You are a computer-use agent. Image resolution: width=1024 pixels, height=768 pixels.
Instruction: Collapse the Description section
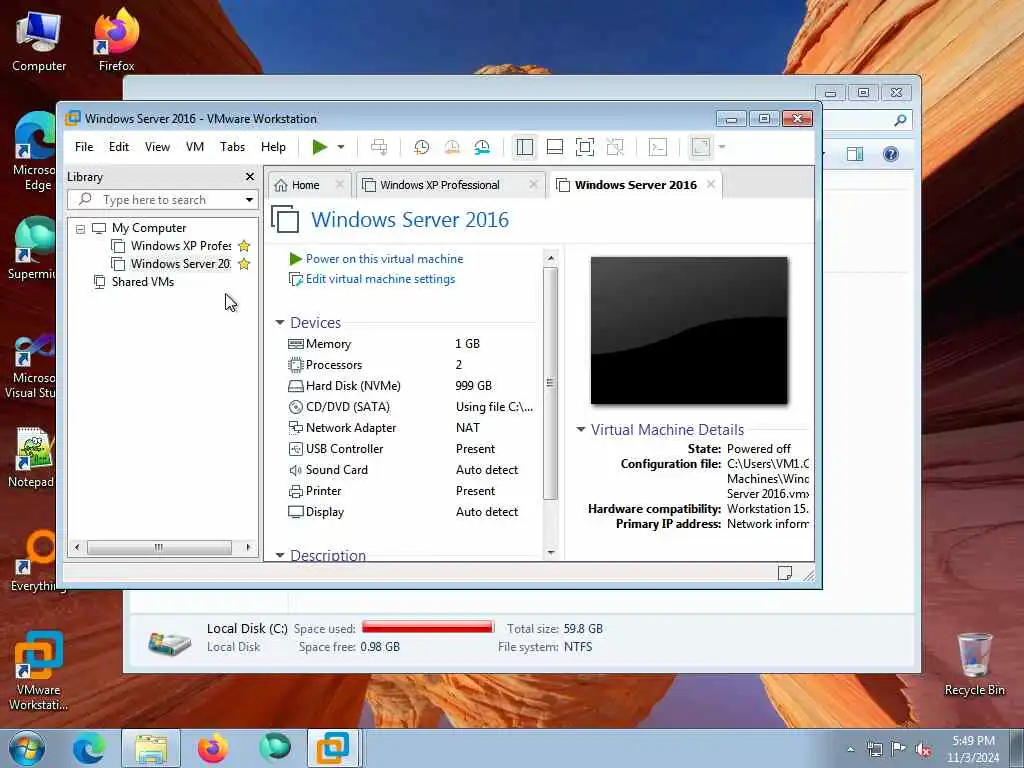(x=280, y=555)
